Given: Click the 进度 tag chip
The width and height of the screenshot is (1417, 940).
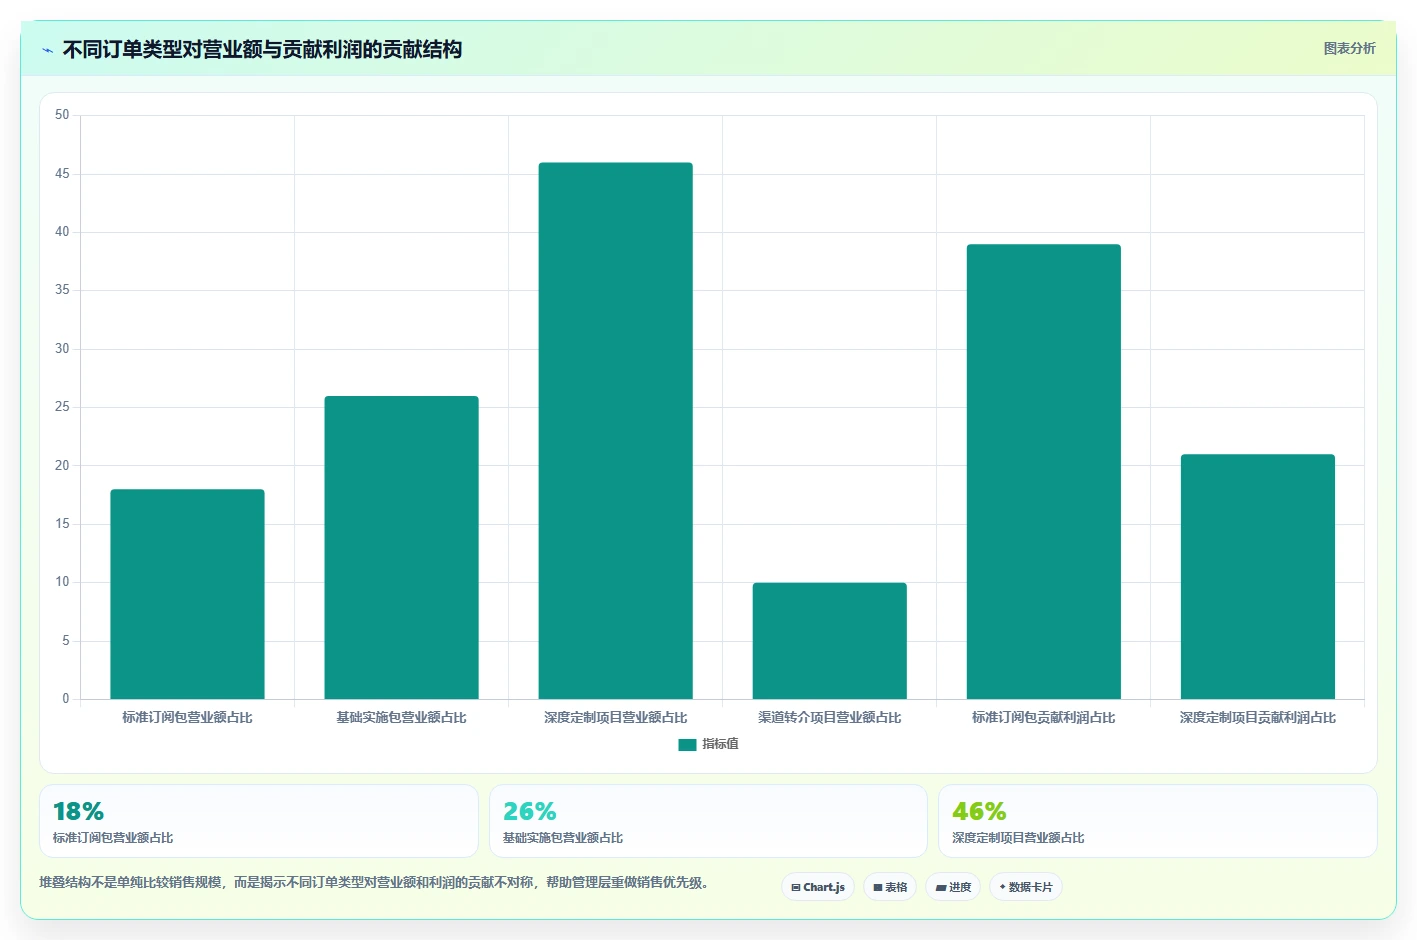Looking at the screenshot, I should point(953,887).
